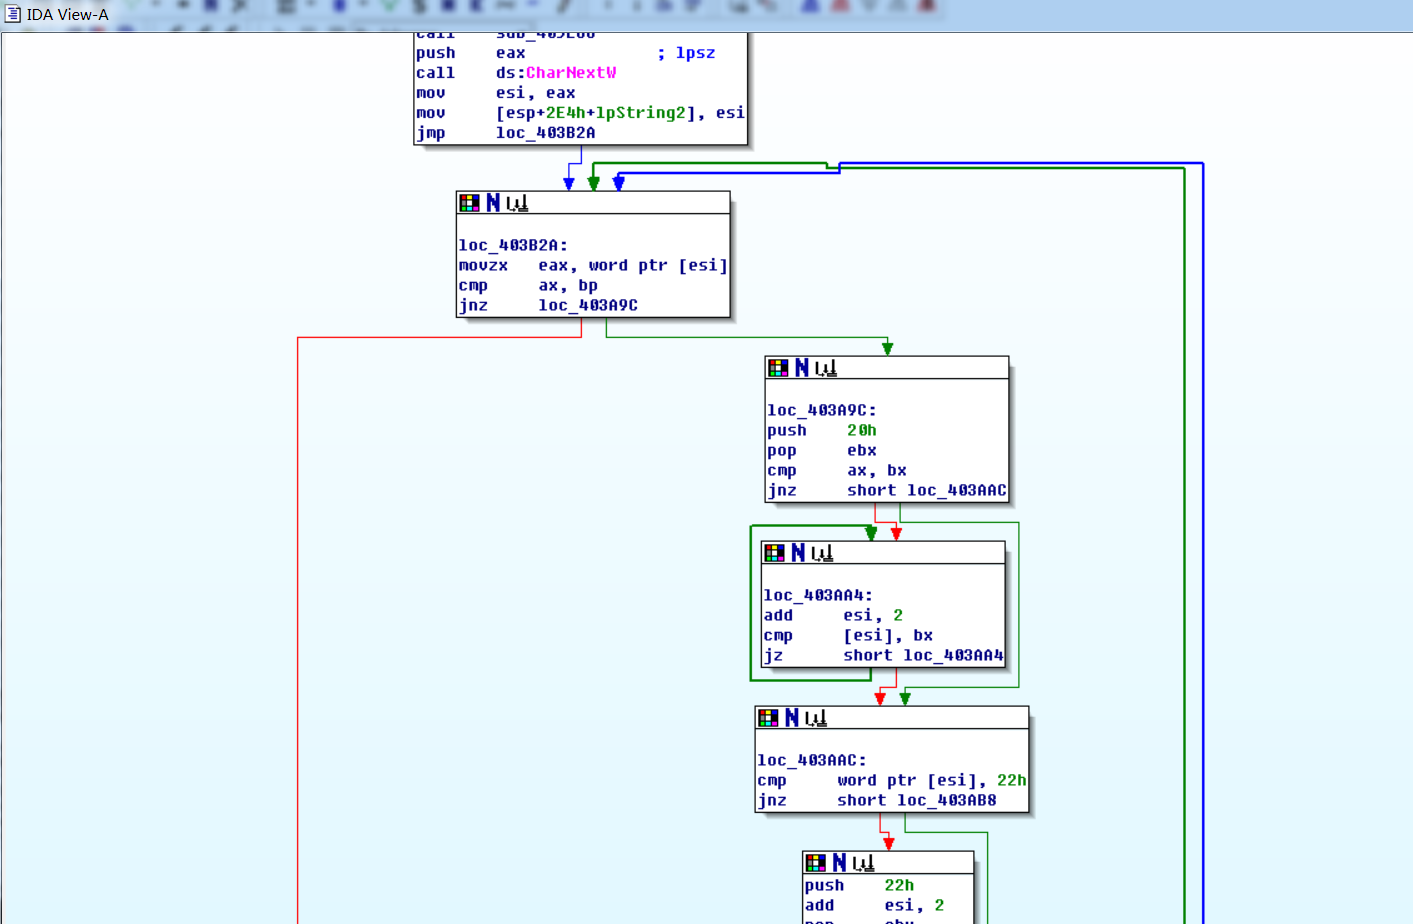Click the graph icon on the loc_403AAC node
Viewport: 1413px width, 924px height.
(x=816, y=719)
